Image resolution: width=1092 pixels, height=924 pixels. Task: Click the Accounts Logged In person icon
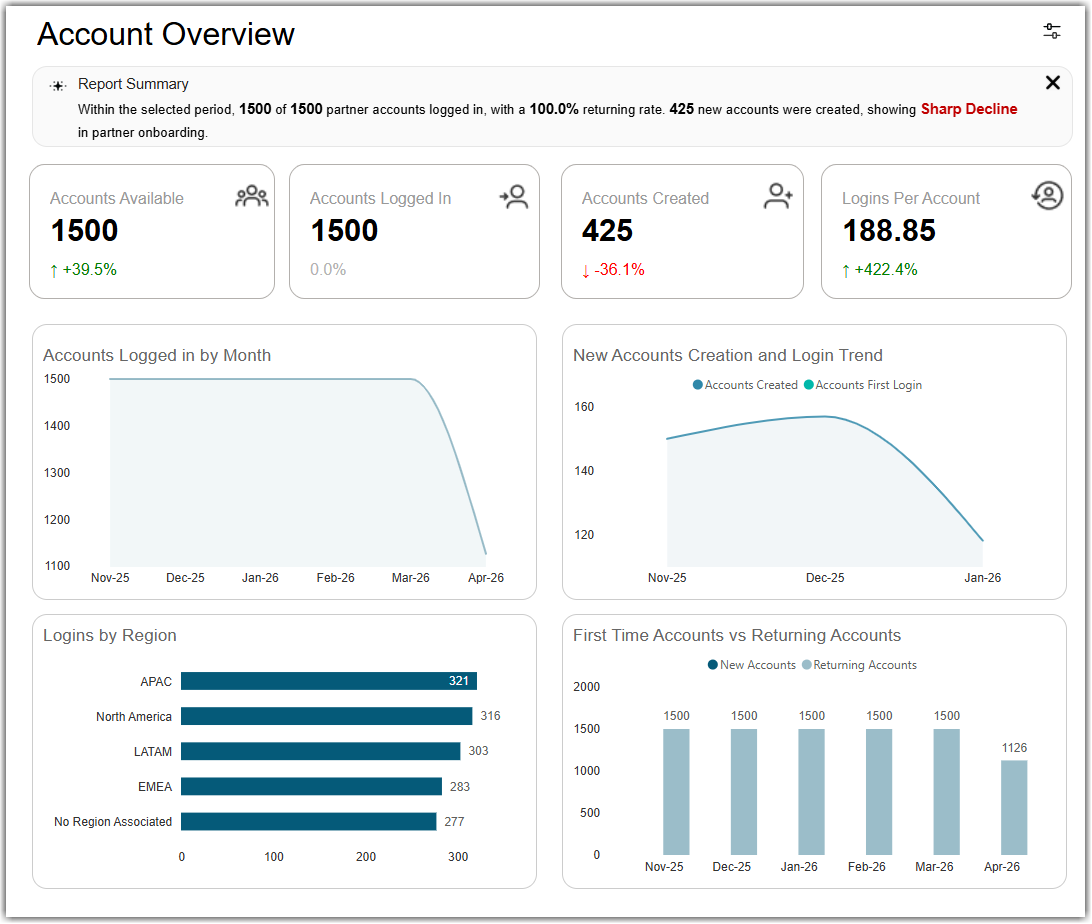coord(514,197)
